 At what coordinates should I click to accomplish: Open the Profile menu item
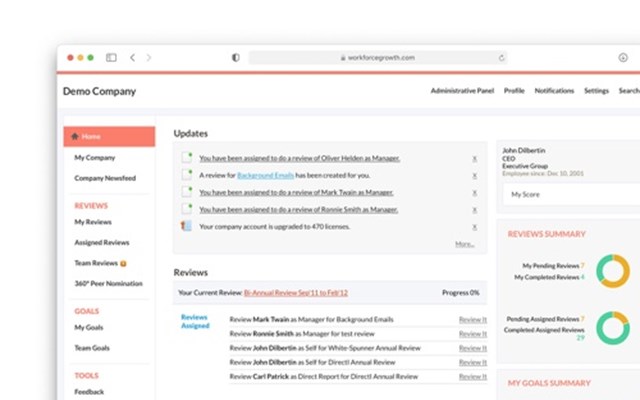(514, 91)
